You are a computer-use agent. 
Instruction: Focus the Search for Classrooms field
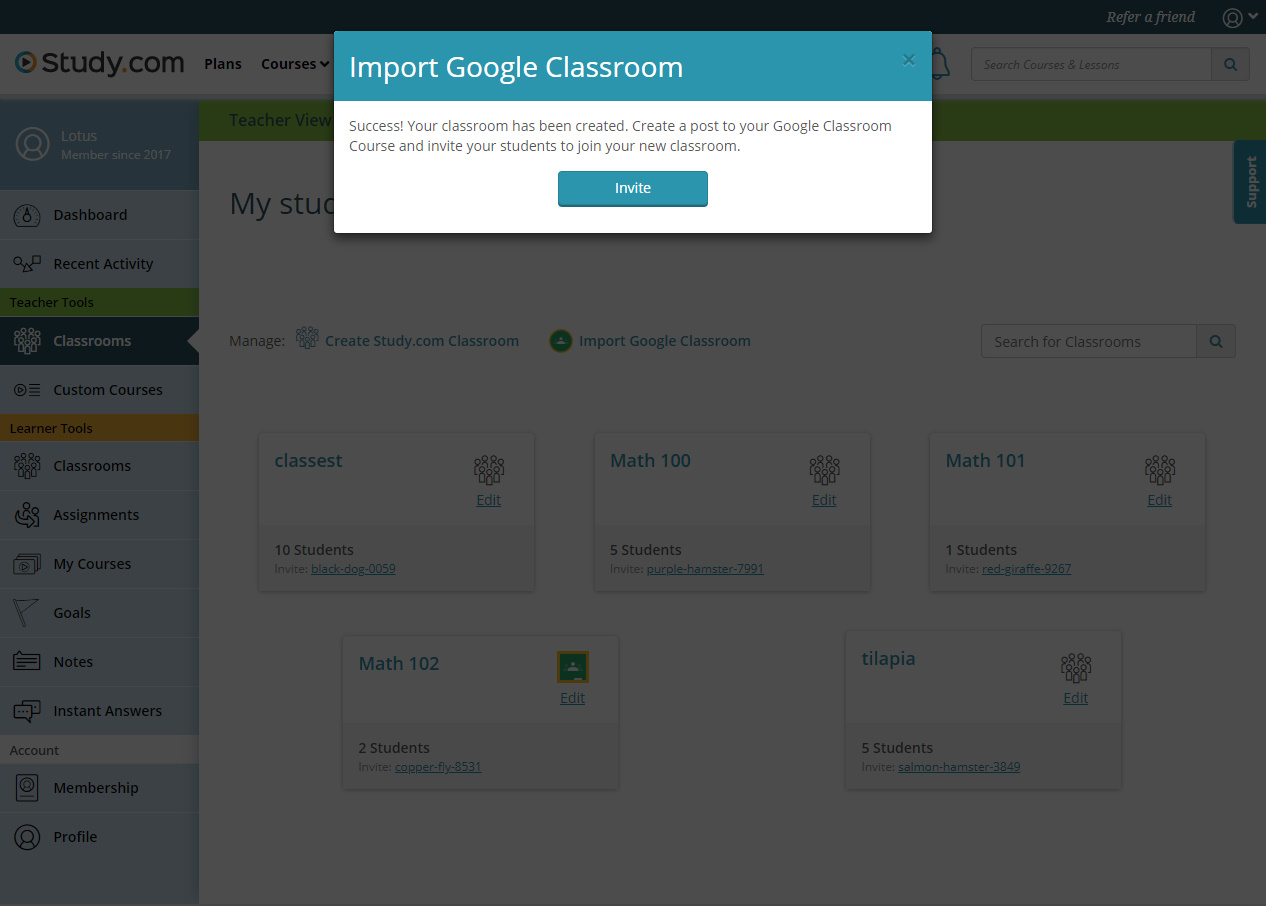1089,341
